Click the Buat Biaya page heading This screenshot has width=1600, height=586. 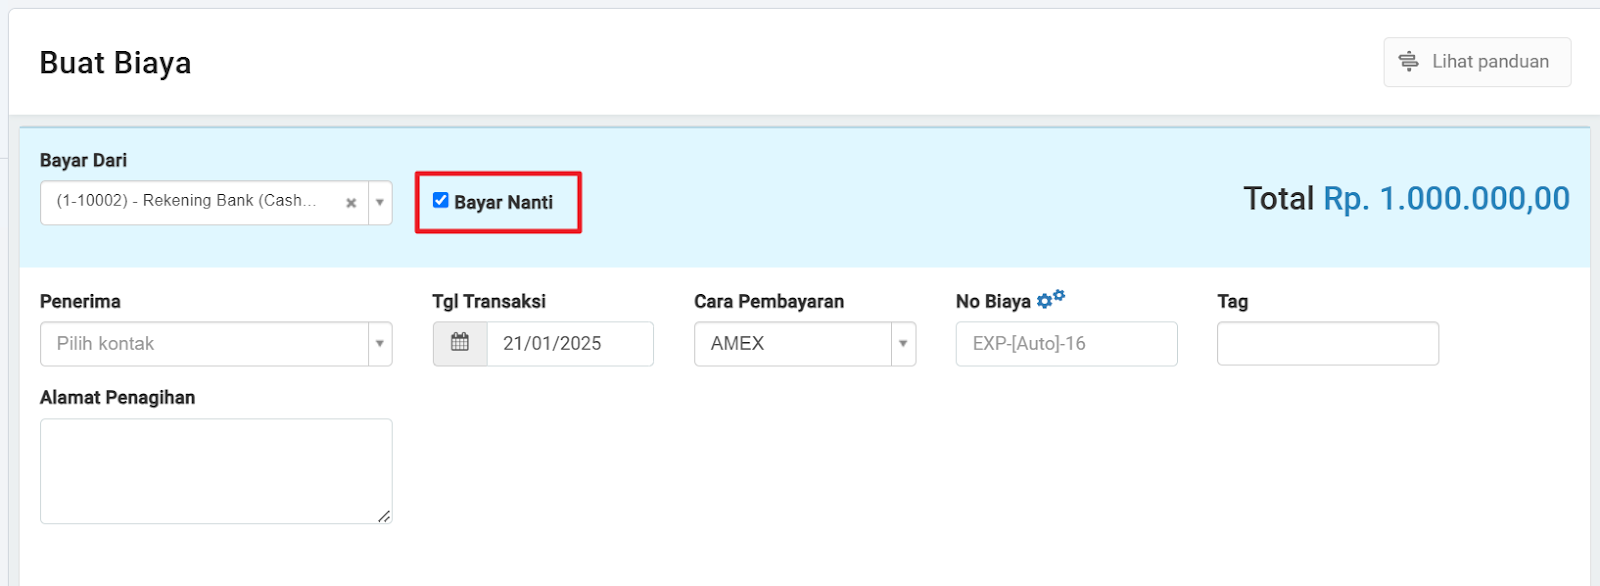115,62
